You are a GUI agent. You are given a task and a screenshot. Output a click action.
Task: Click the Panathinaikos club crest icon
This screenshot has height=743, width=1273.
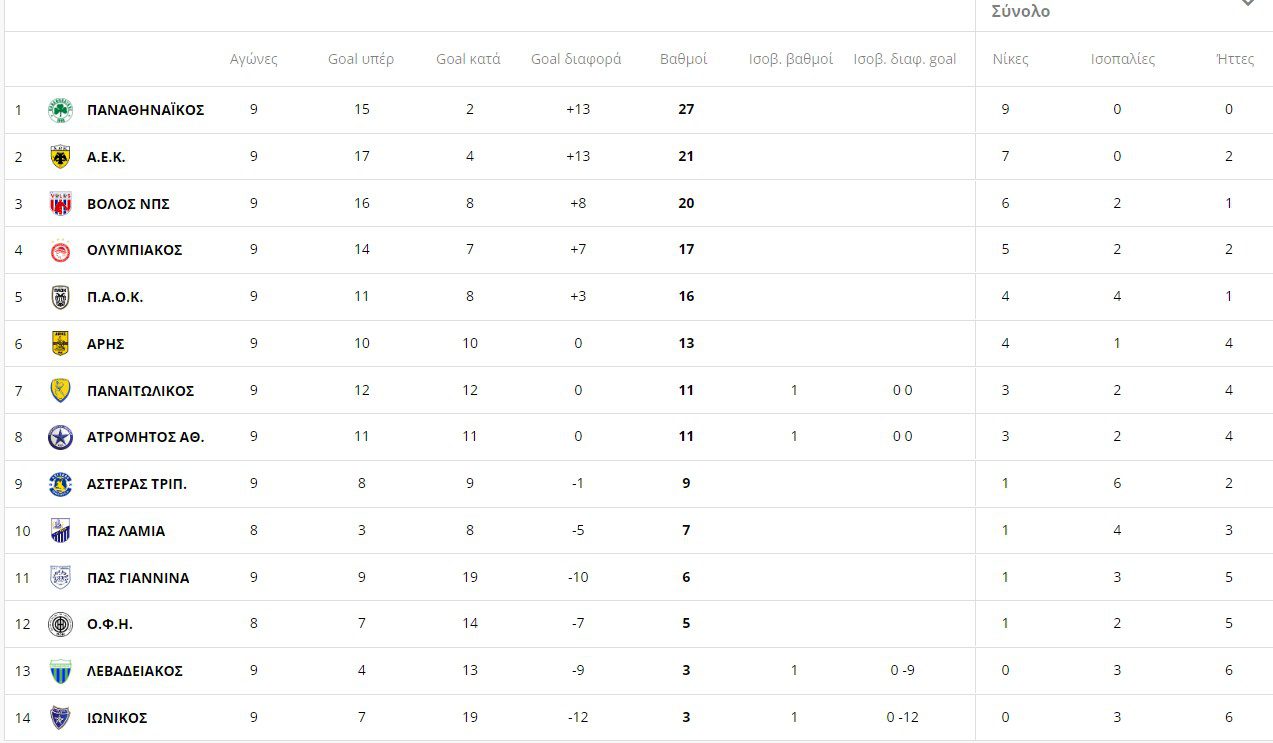[x=61, y=110]
